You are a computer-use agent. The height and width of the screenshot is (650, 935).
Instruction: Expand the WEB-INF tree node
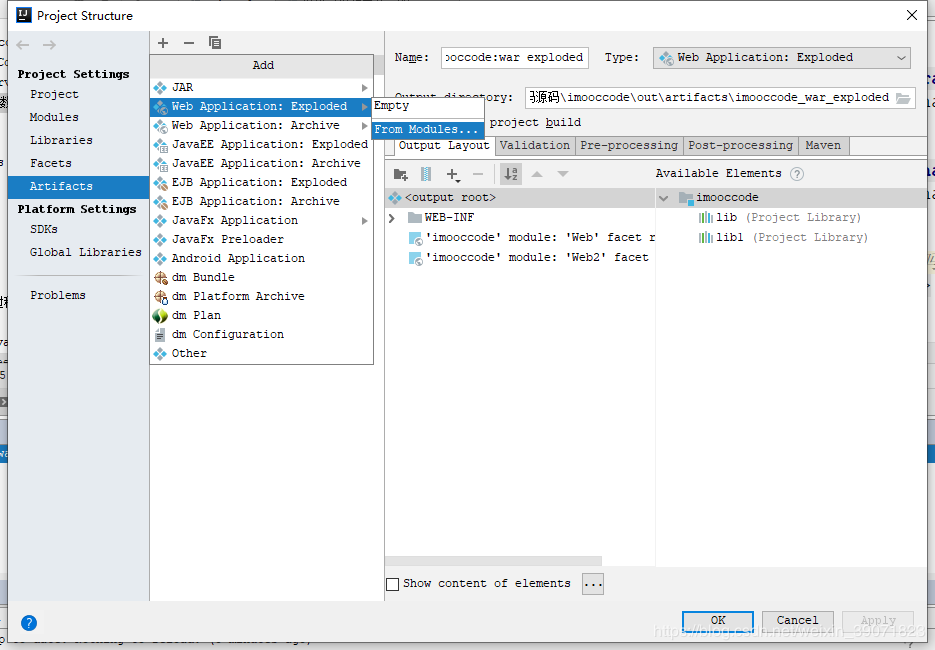coord(391,216)
